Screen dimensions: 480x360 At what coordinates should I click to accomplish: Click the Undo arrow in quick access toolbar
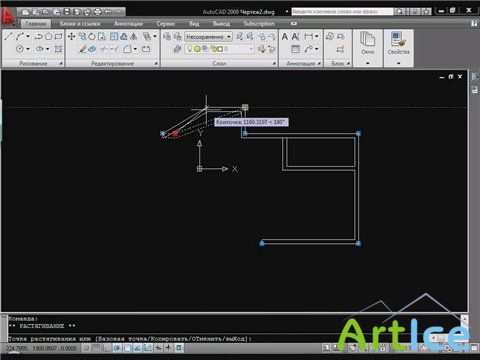[x=108, y=12]
